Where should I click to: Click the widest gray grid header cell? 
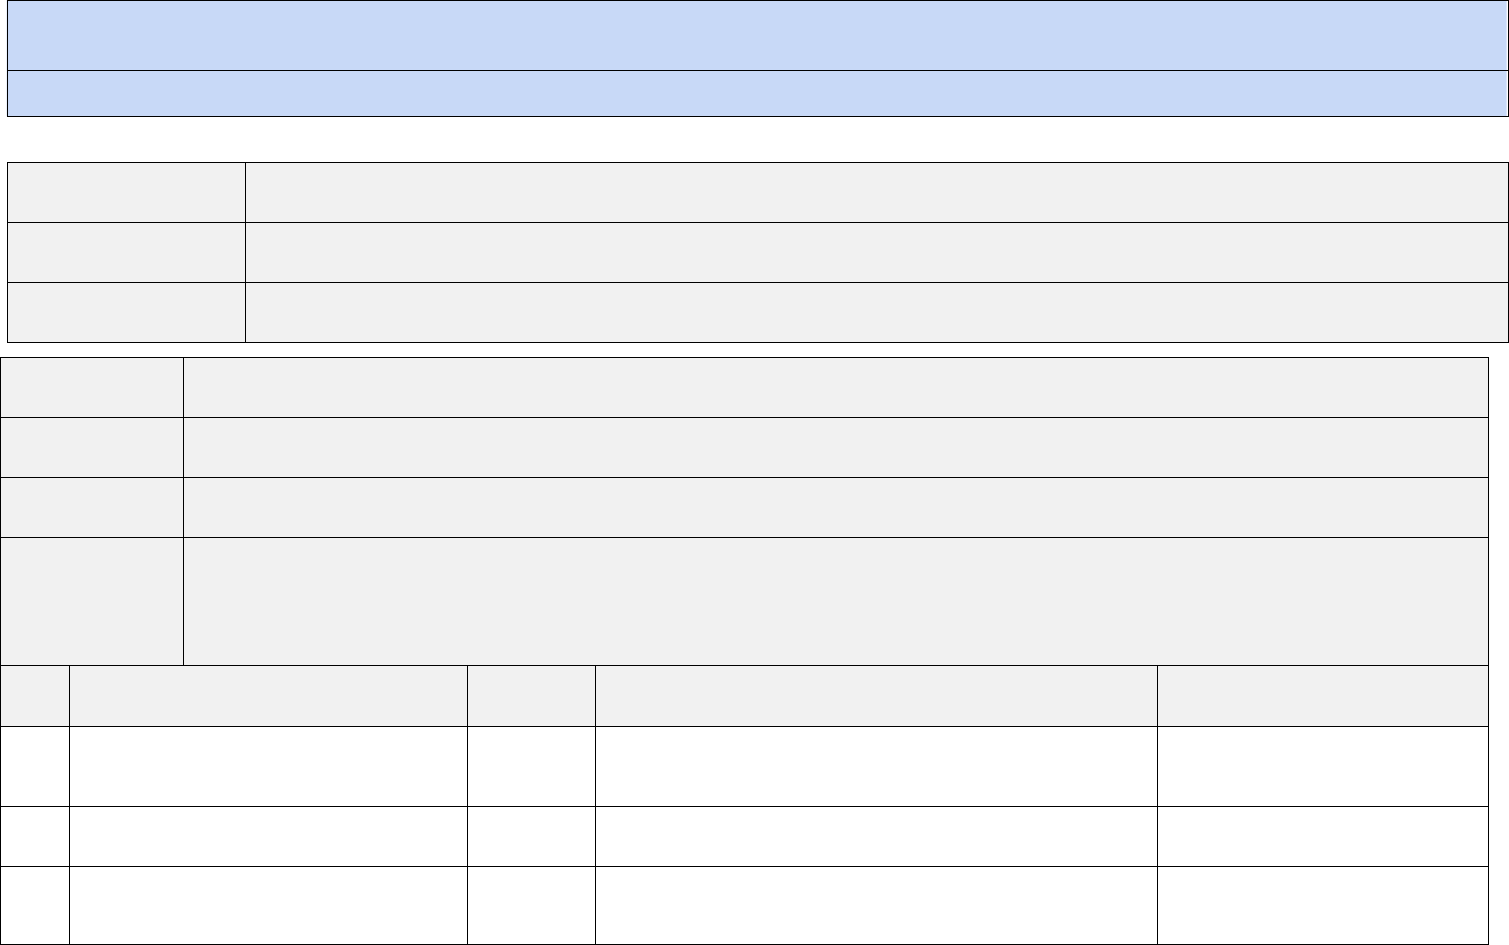(876, 696)
